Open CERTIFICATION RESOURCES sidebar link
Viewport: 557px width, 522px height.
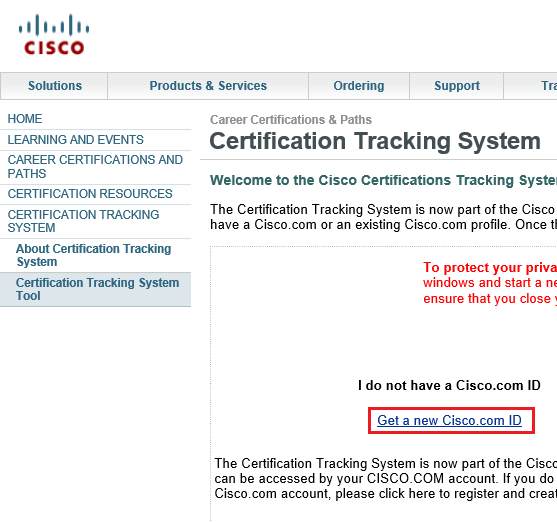click(x=90, y=194)
